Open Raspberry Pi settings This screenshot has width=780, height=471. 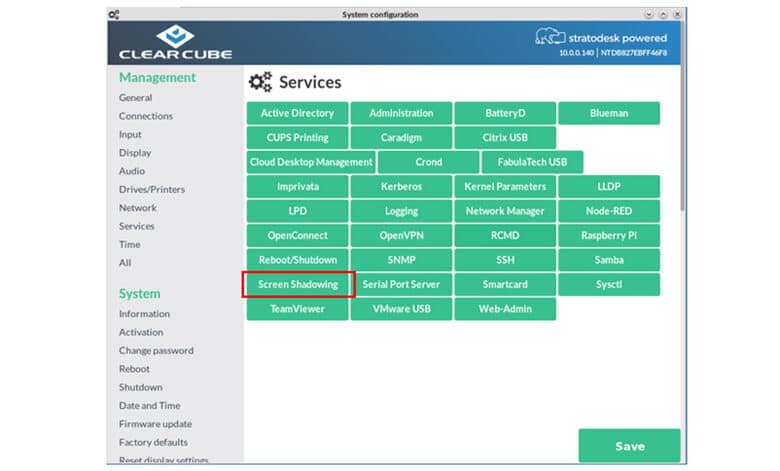[x=609, y=235]
